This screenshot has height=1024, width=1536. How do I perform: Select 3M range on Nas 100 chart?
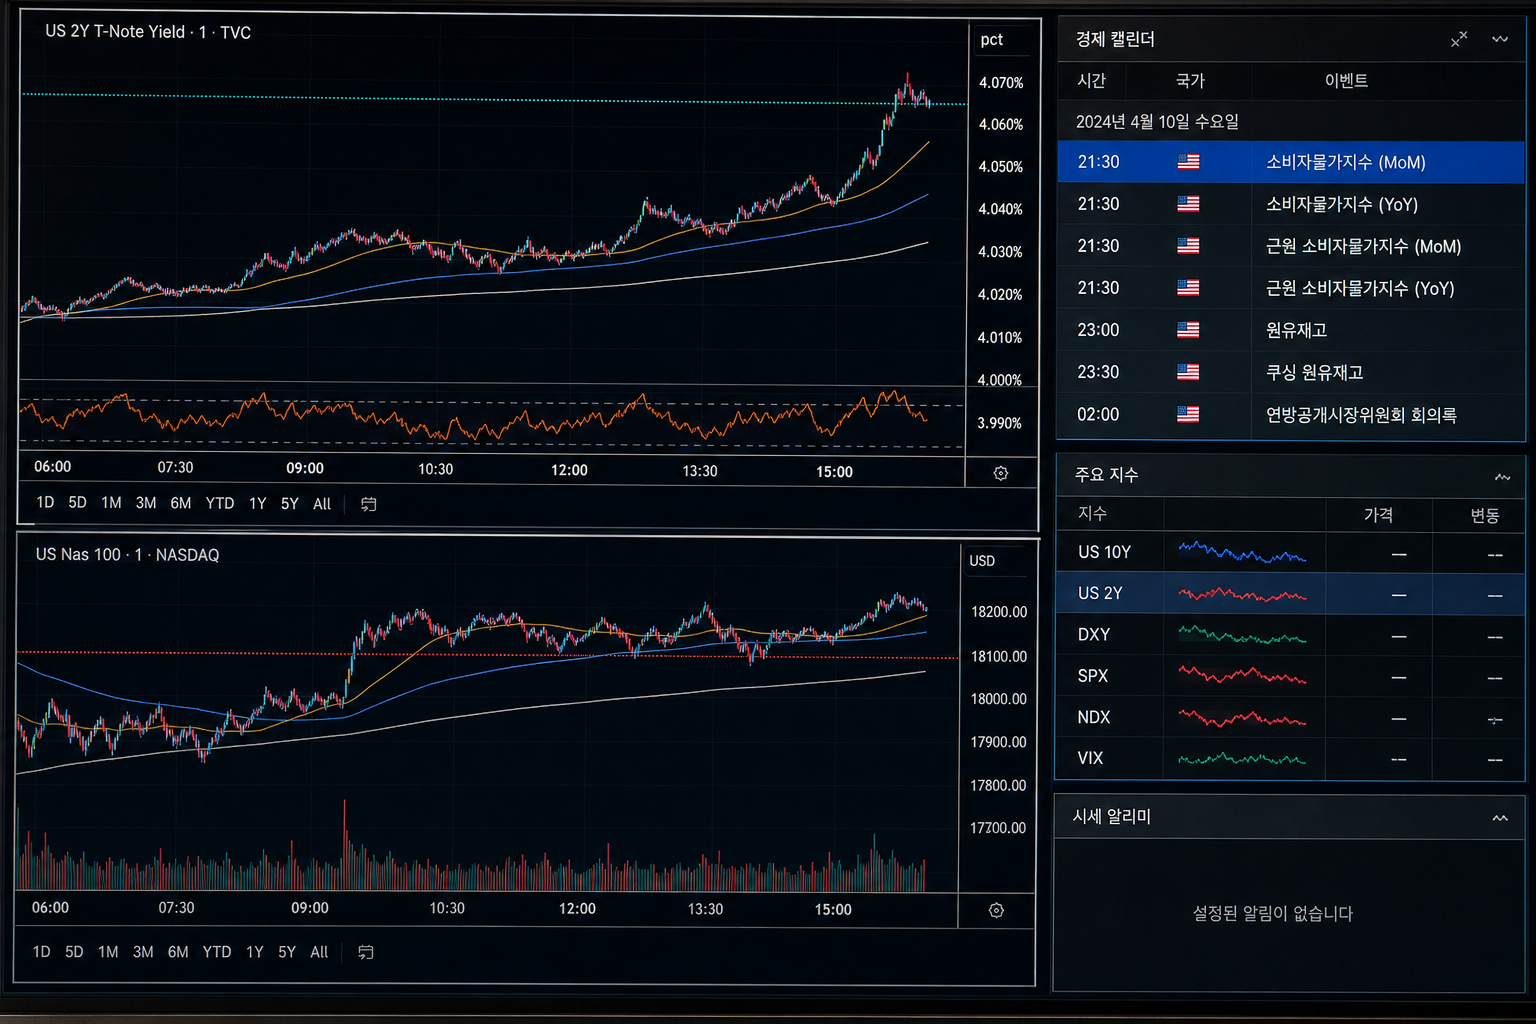pos(143,952)
